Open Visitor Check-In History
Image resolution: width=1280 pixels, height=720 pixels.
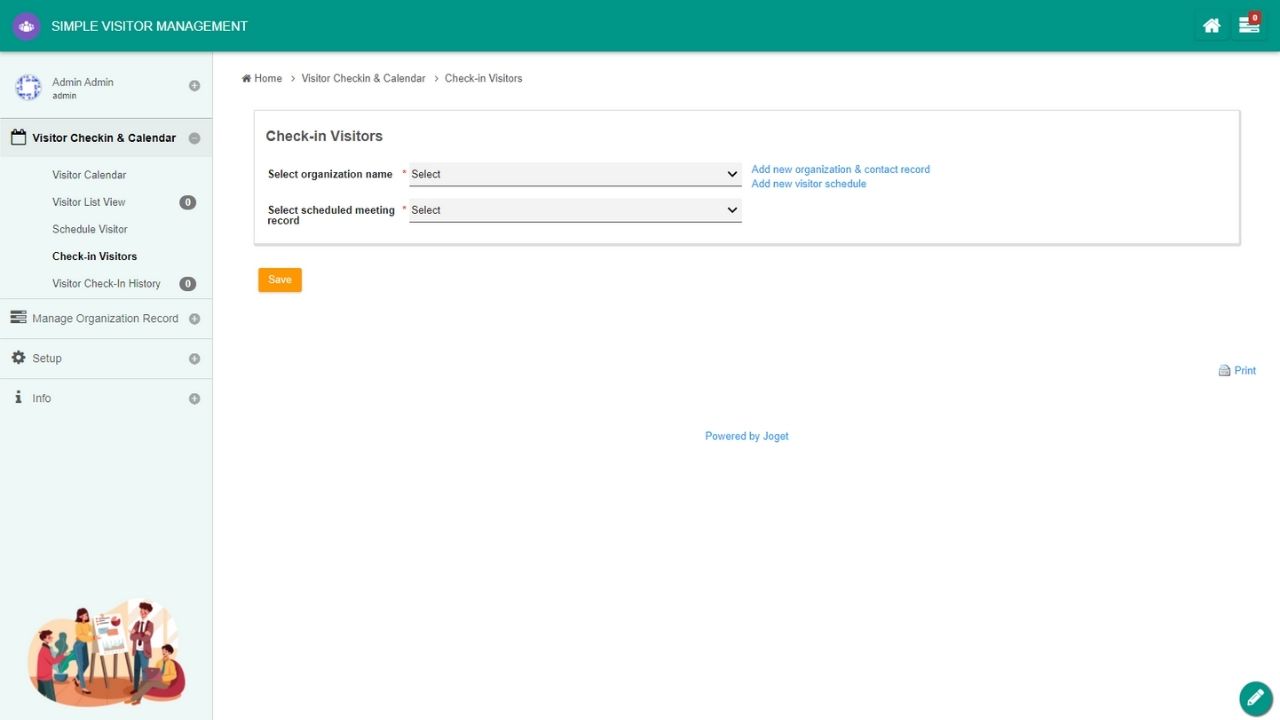(x=106, y=284)
